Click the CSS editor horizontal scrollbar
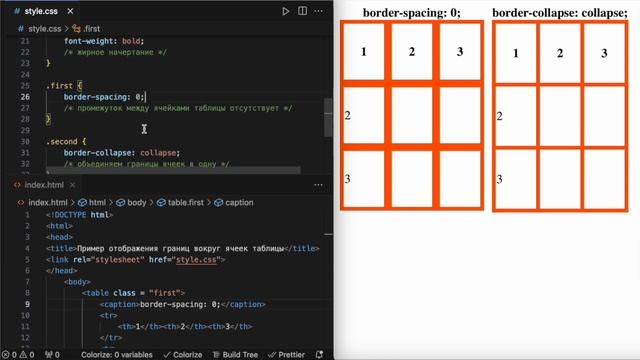640x360 pixels. 173,170
